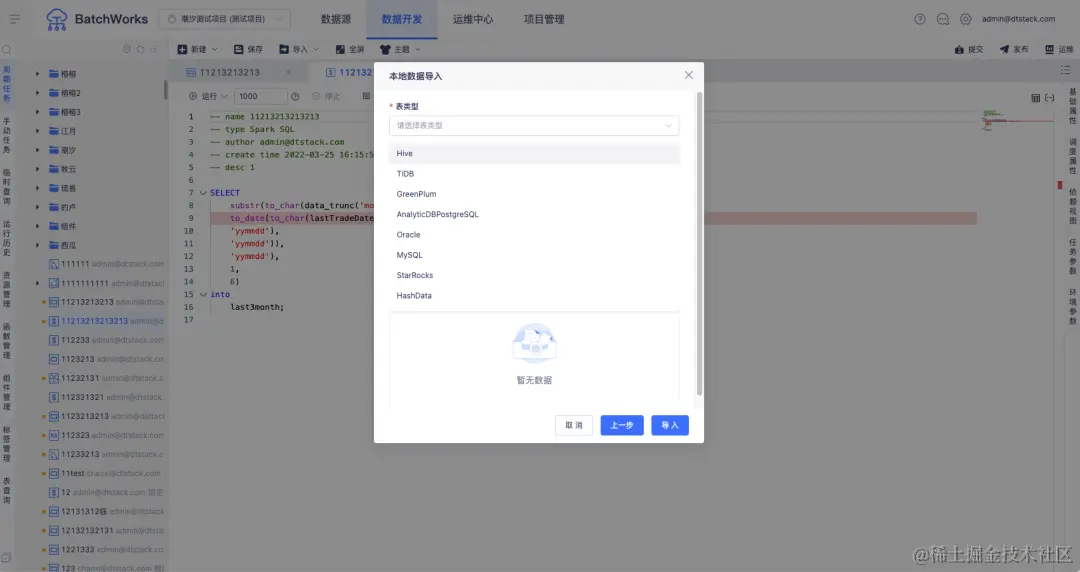Open task 111111 in the tree
Screen dimensions: 1080x572
click(x=106, y=264)
